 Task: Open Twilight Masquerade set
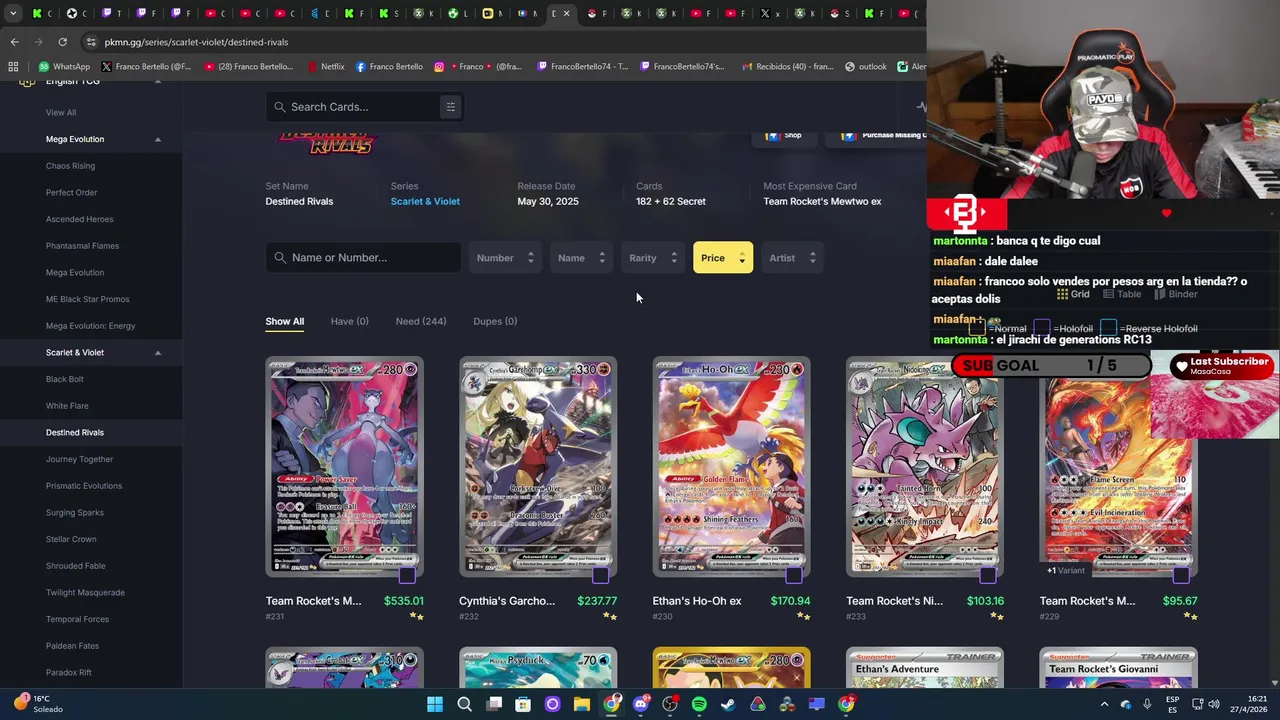click(85, 592)
